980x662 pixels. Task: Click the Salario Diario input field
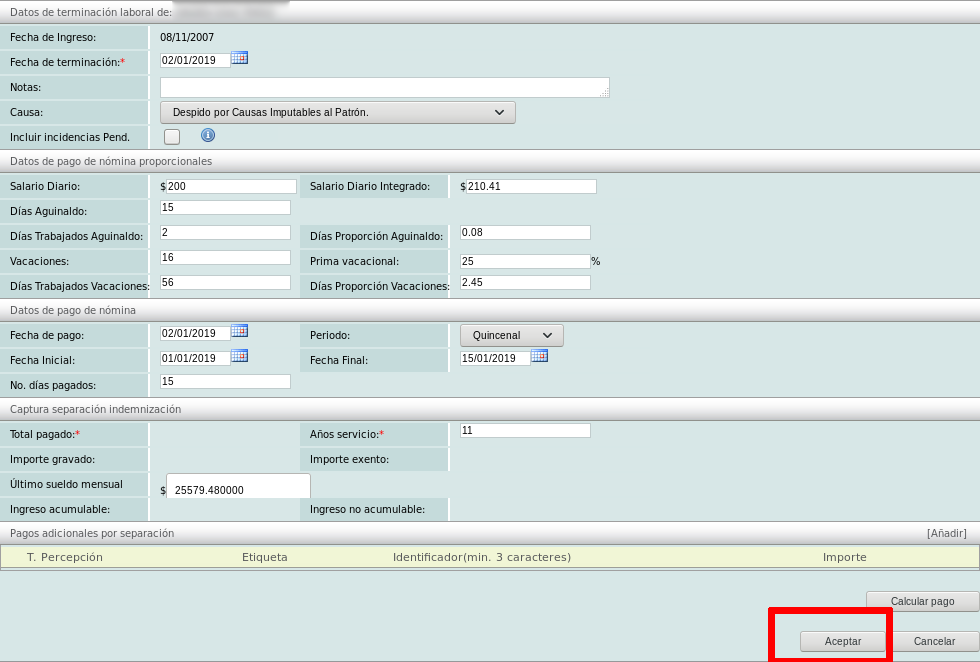coord(231,186)
